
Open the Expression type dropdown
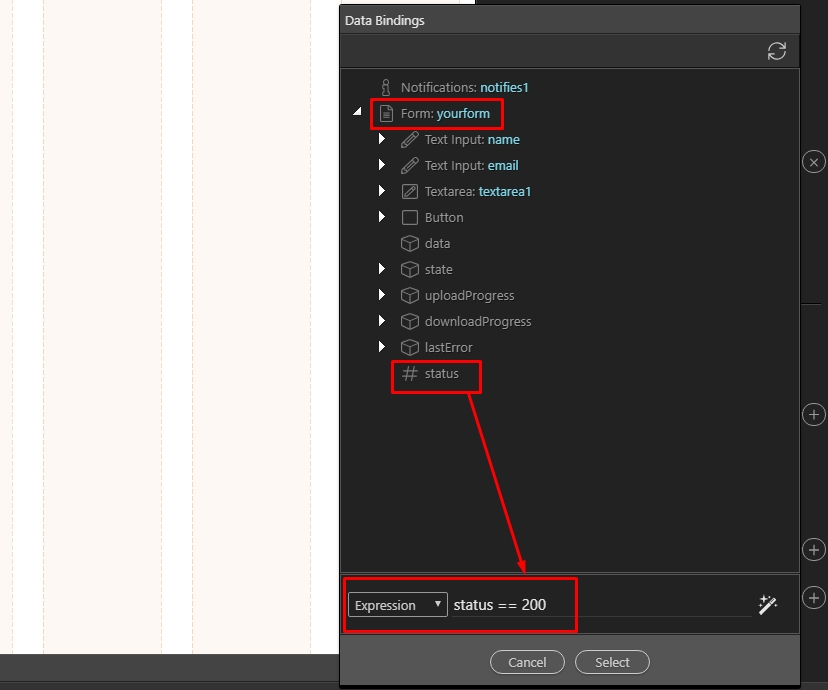pos(397,605)
